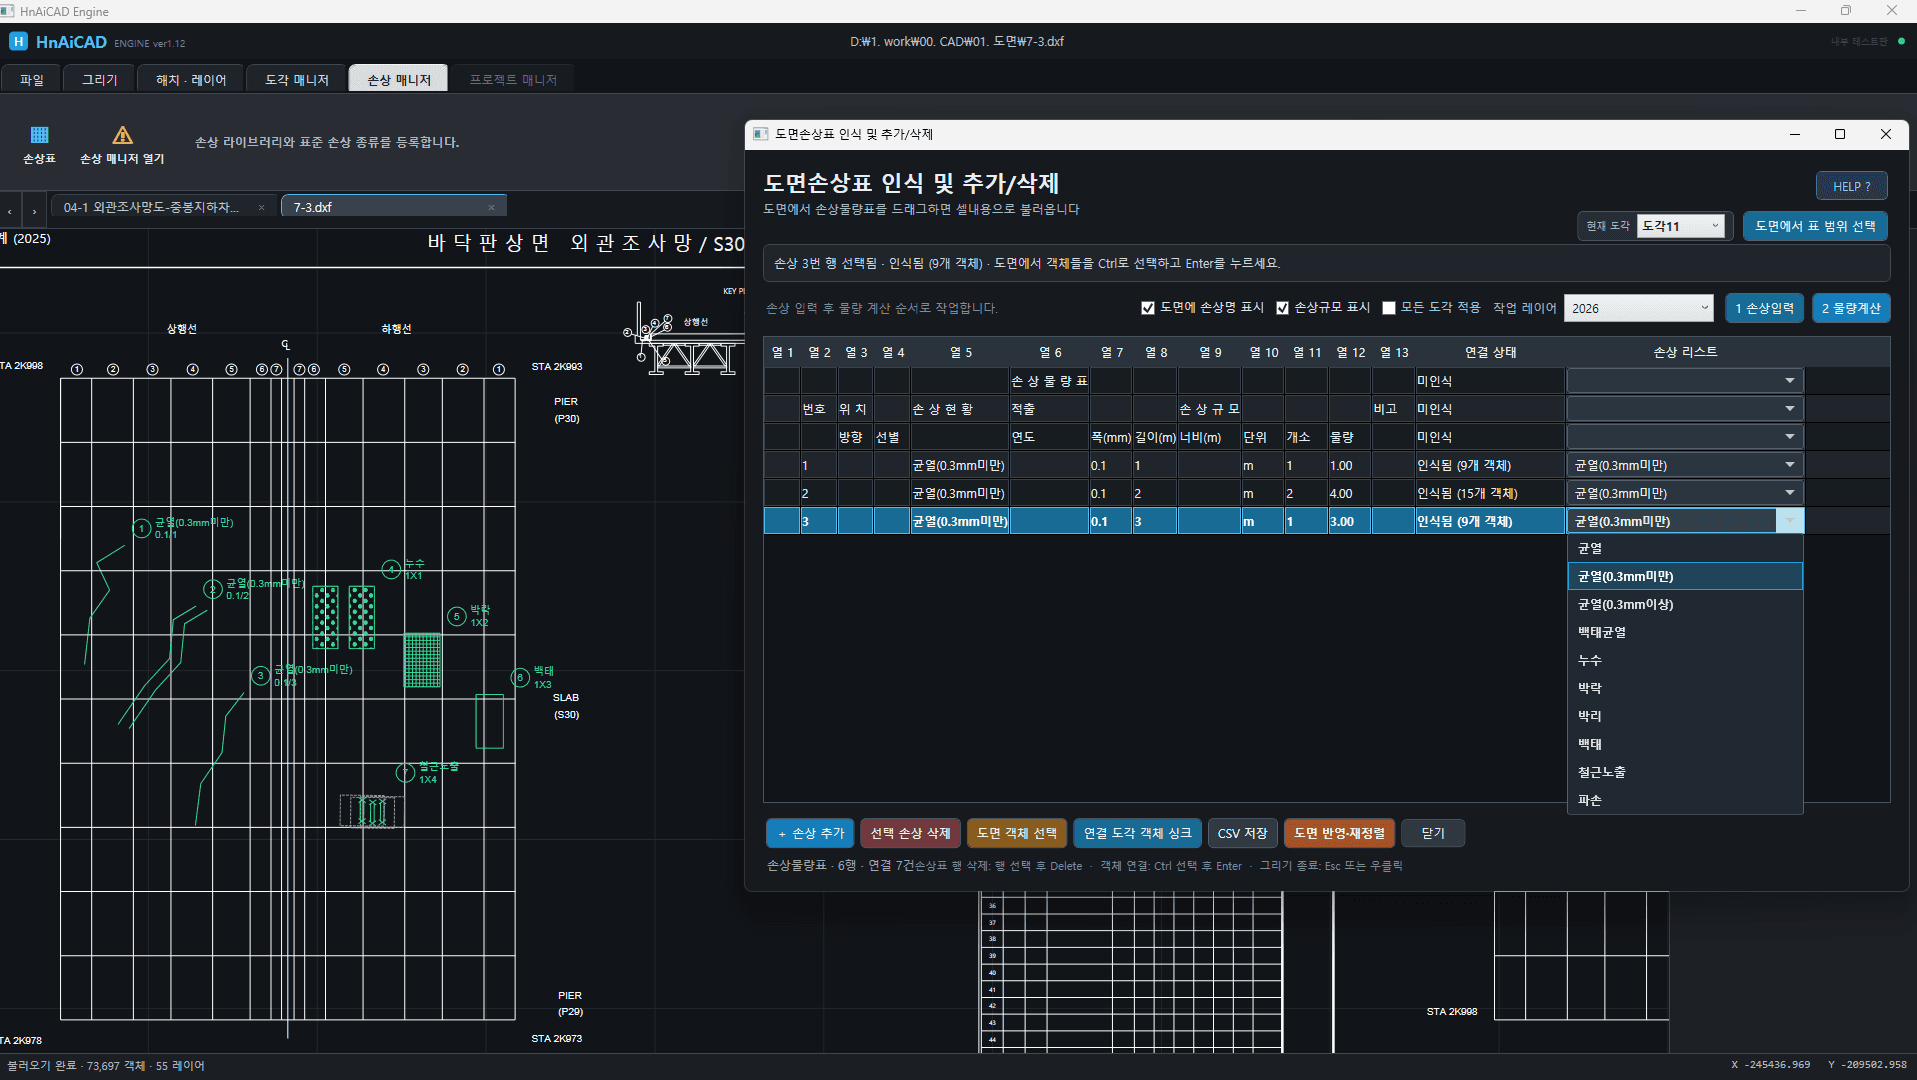
Task: Expand 손상 리스트 dropdown in 비고 header row
Action: pos(1789,409)
